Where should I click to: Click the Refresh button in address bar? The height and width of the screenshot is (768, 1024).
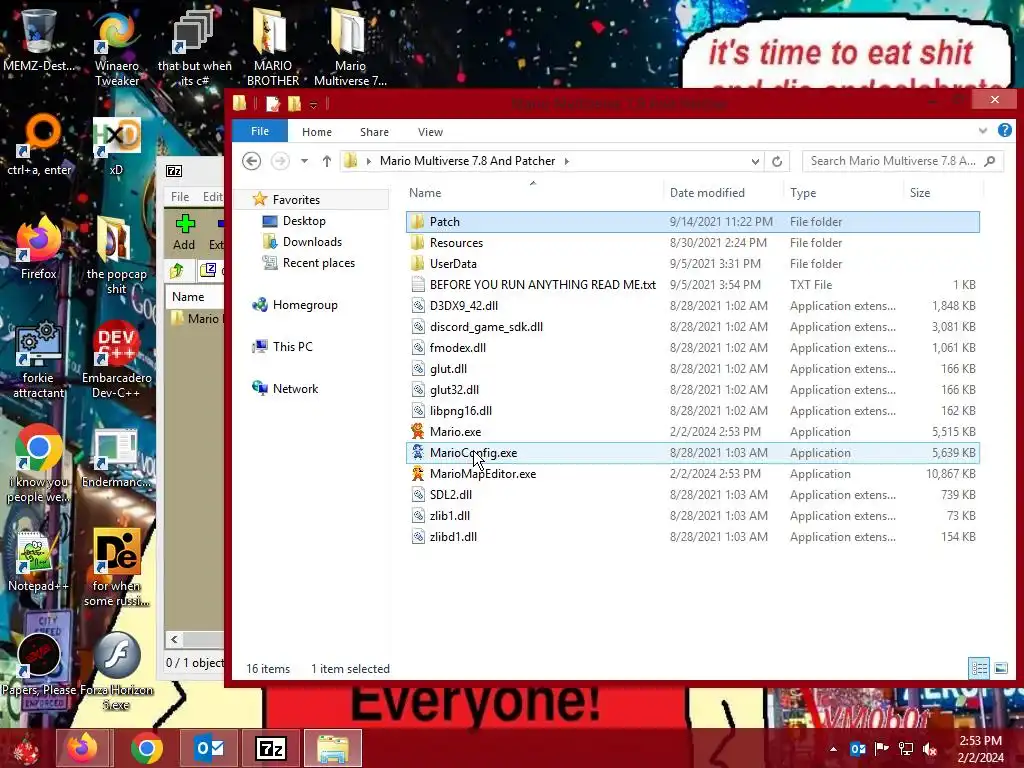pos(777,161)
